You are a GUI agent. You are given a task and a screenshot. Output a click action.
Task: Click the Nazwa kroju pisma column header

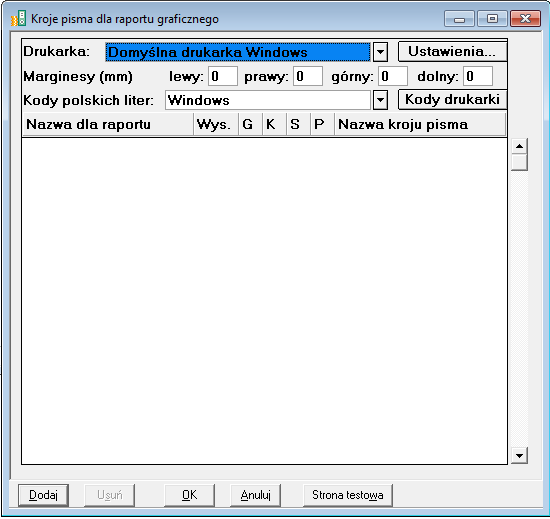(x=420, y=124)
